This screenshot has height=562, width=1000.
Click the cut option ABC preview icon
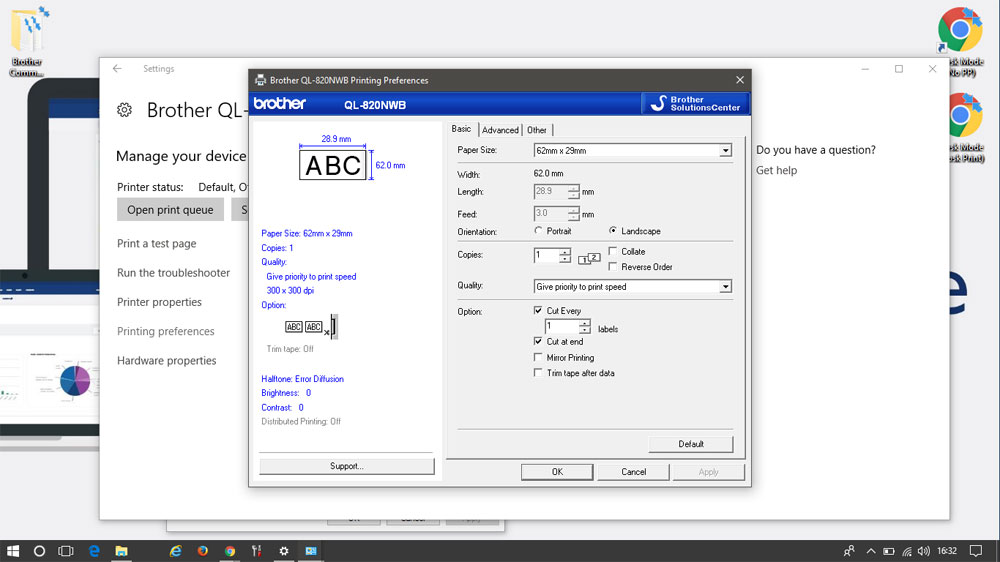[x=311, y=327]
